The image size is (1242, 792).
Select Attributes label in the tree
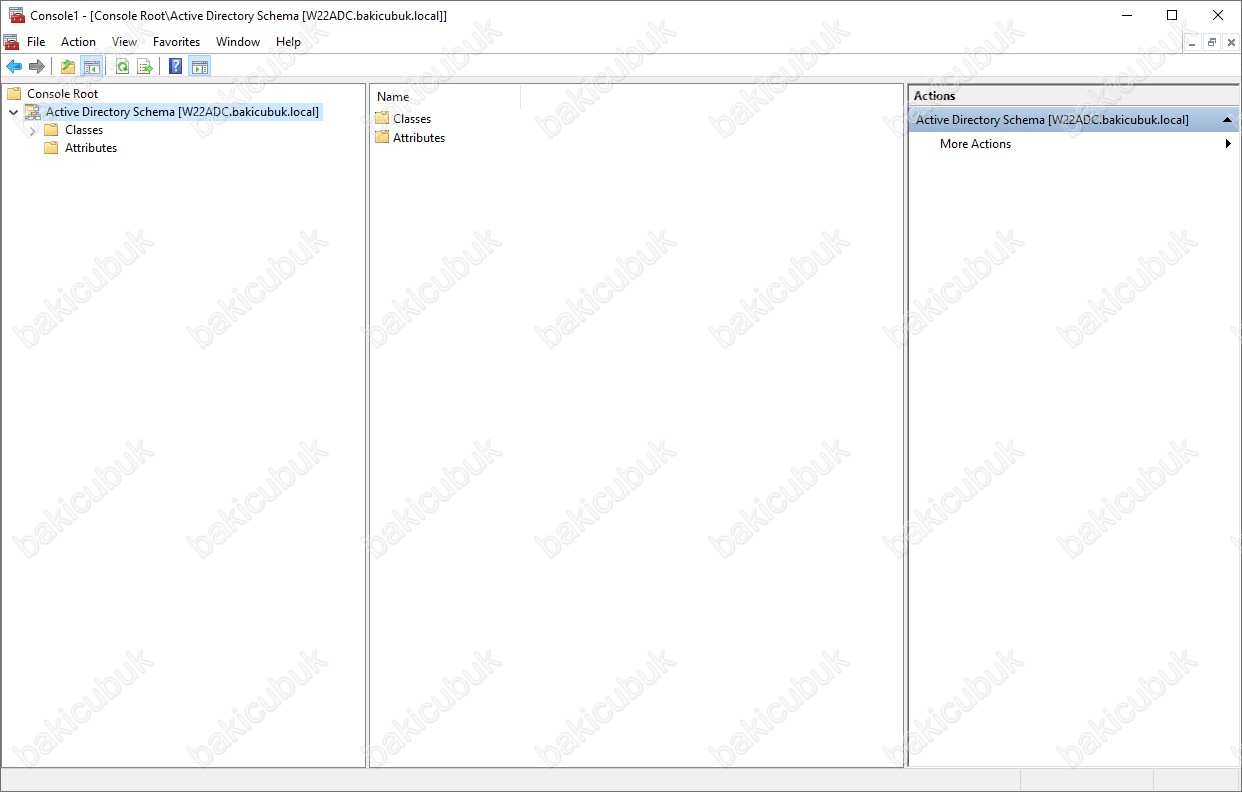91,148
